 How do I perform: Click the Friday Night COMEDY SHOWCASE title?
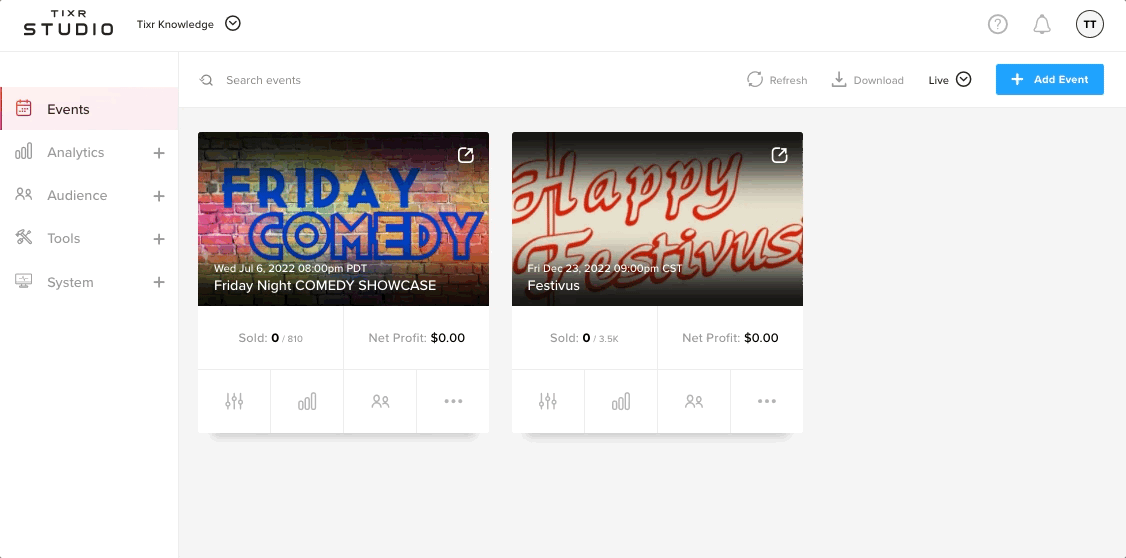click(x=325, y=285)
